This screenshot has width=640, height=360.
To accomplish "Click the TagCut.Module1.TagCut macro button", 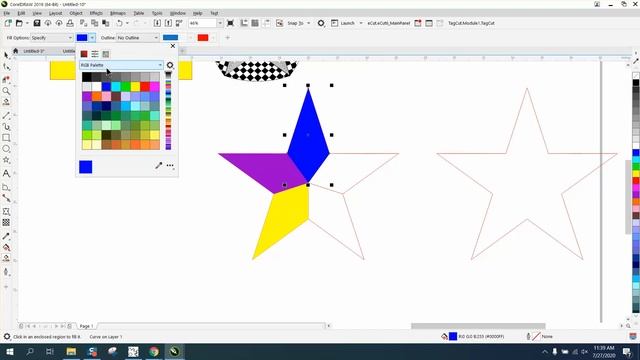I will click(471, 23).
